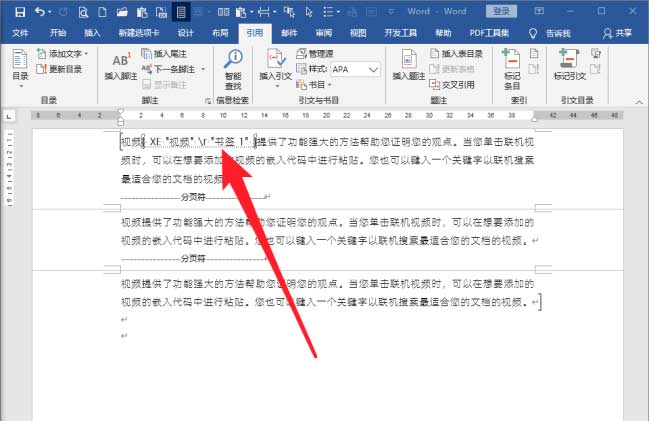Open the undo history dropdown arrow

50,12
